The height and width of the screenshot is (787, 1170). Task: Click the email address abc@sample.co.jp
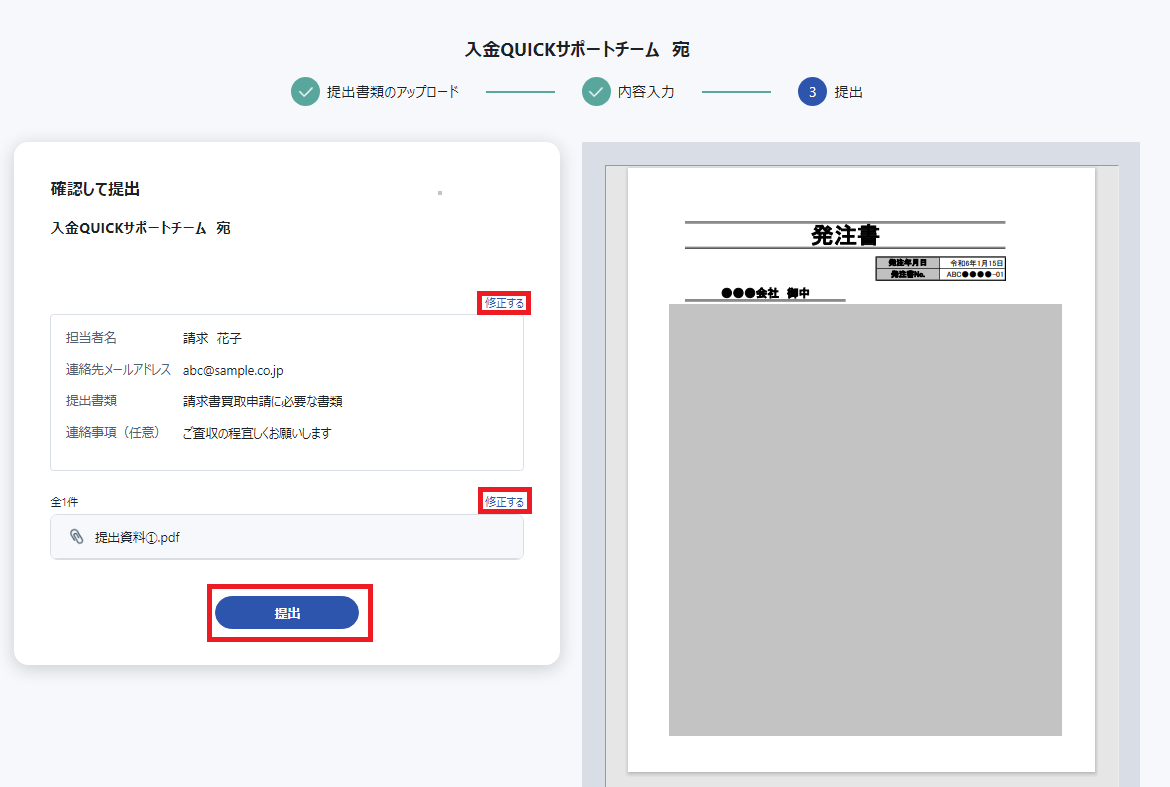233,370
